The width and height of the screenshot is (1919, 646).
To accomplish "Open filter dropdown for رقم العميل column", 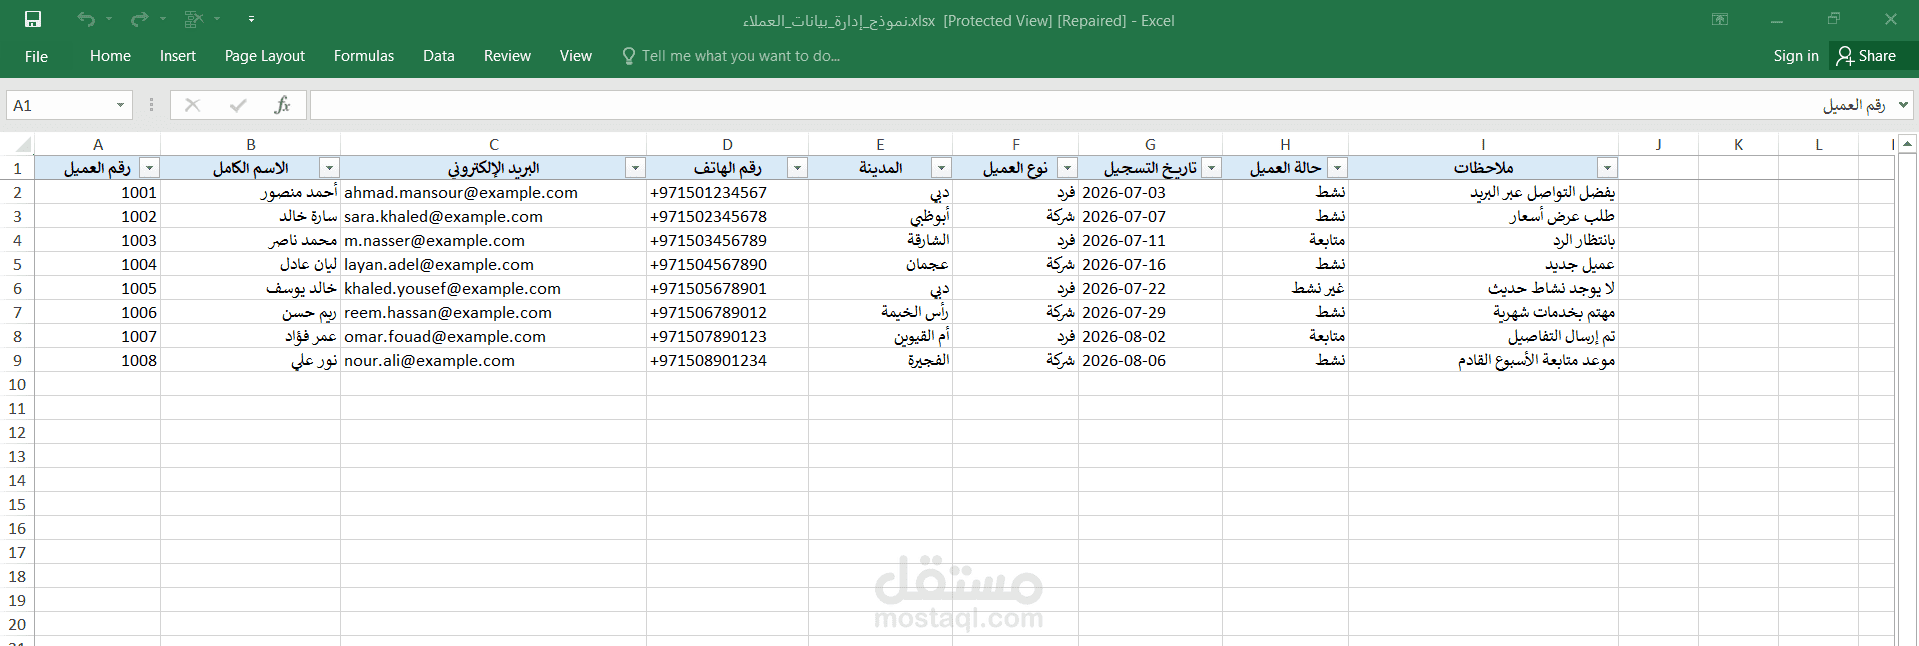I will [149, 168].
